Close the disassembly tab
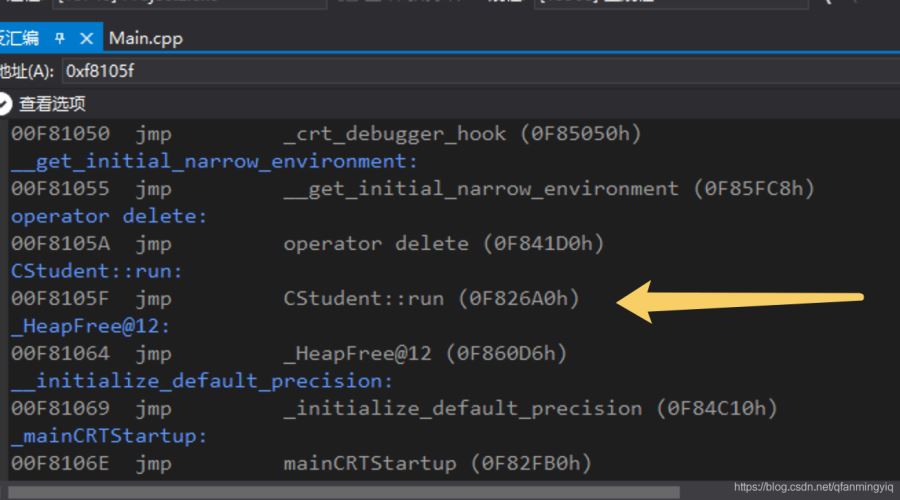The height and width of the screenshot is (500, 900). (86, 38)
